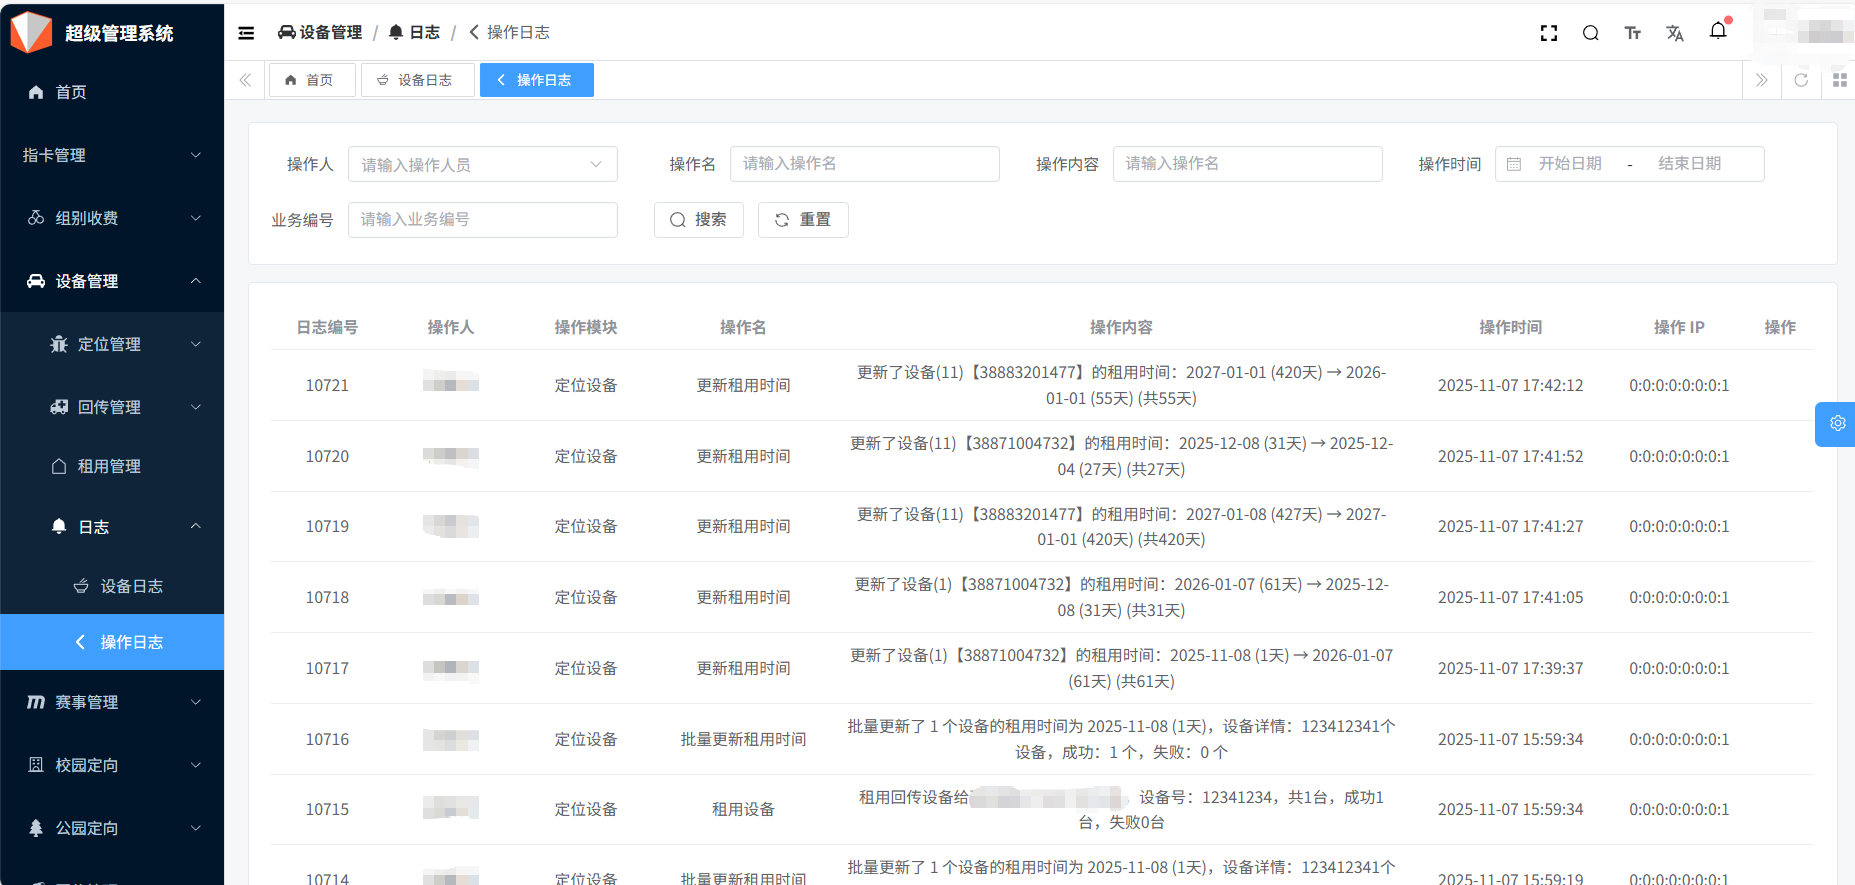1855x885 pixels.
Task: Open the blue settings gear panel
Action: click(1837, 424)
